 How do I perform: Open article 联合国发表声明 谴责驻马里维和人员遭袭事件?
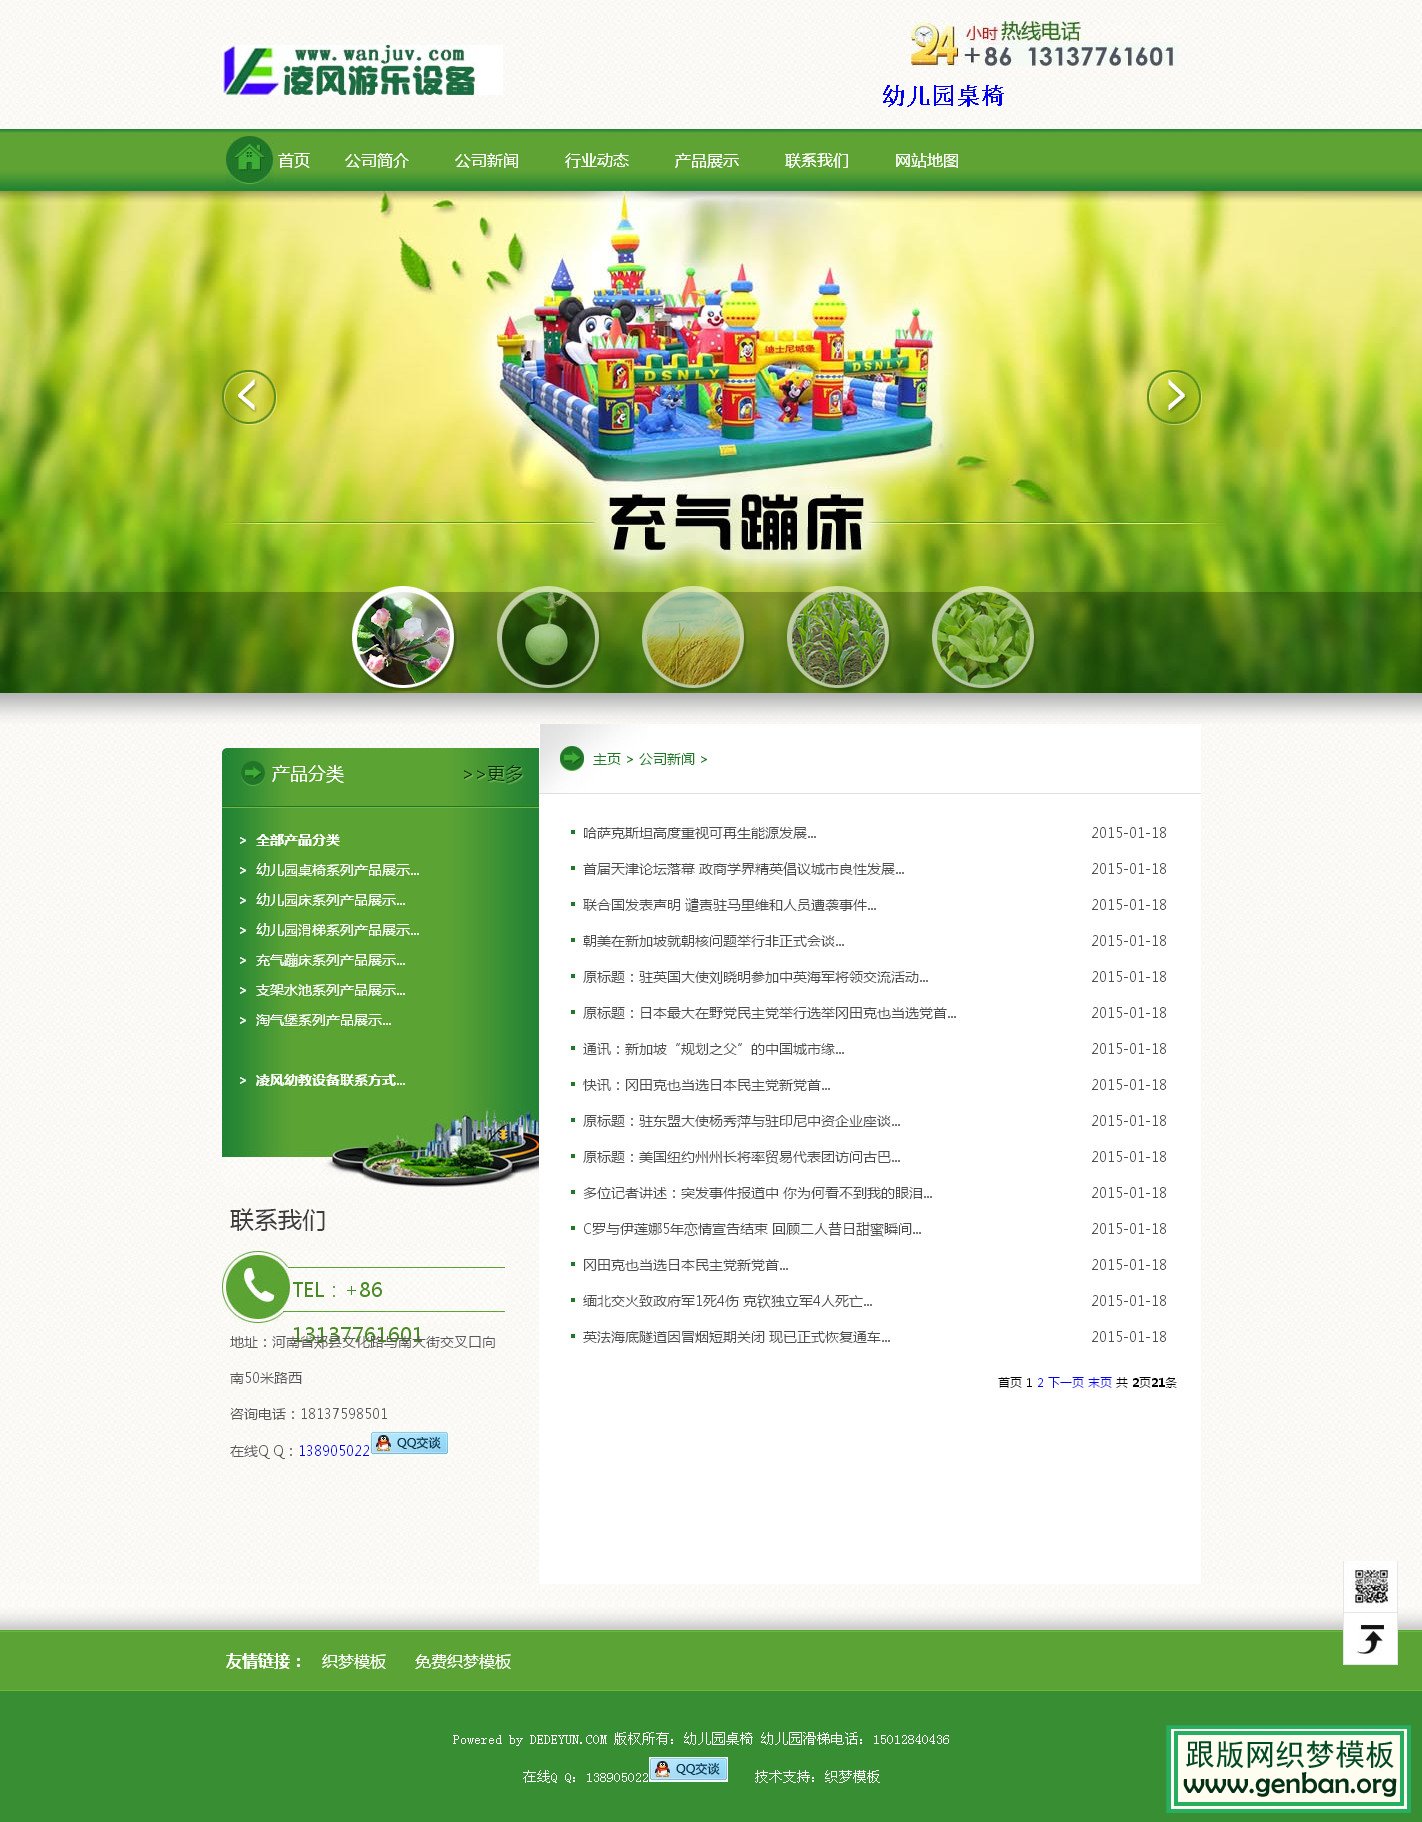click(x=730, y=905)
